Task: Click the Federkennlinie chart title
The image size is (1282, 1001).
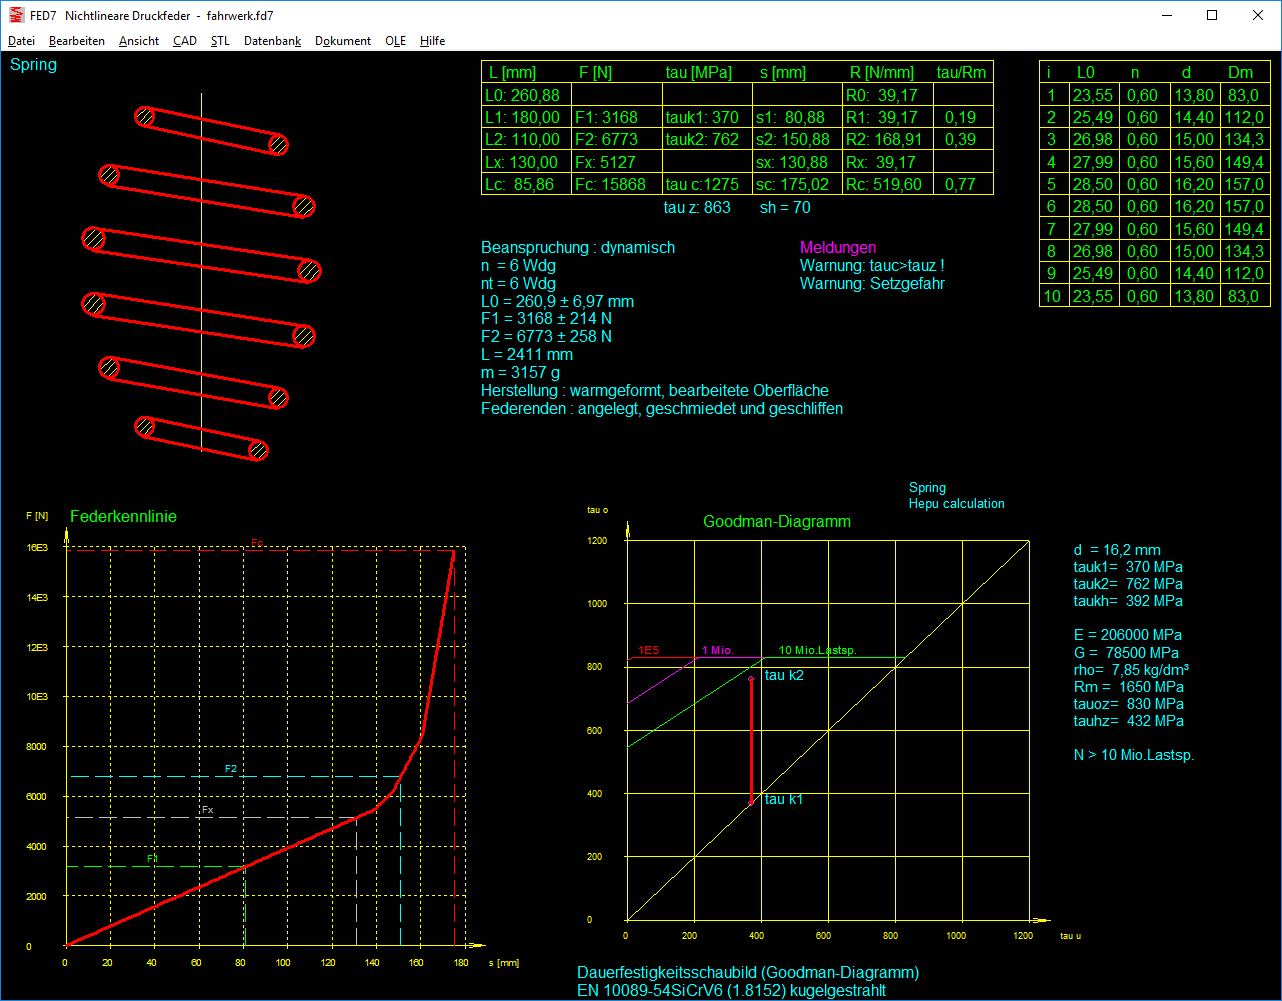Action: click(x=123, y=517)
